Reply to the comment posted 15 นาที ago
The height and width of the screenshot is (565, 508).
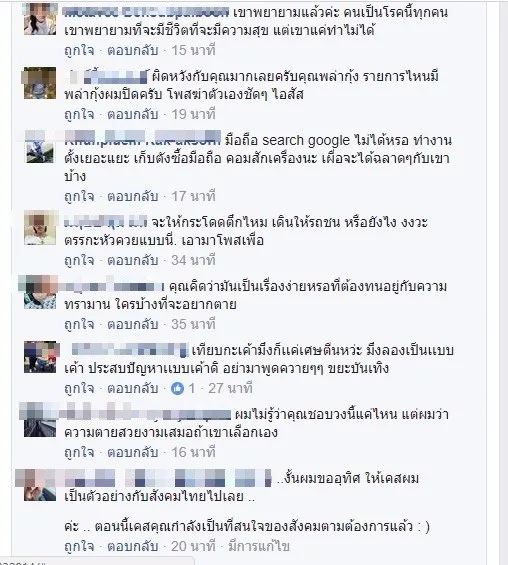coord(133,50)
